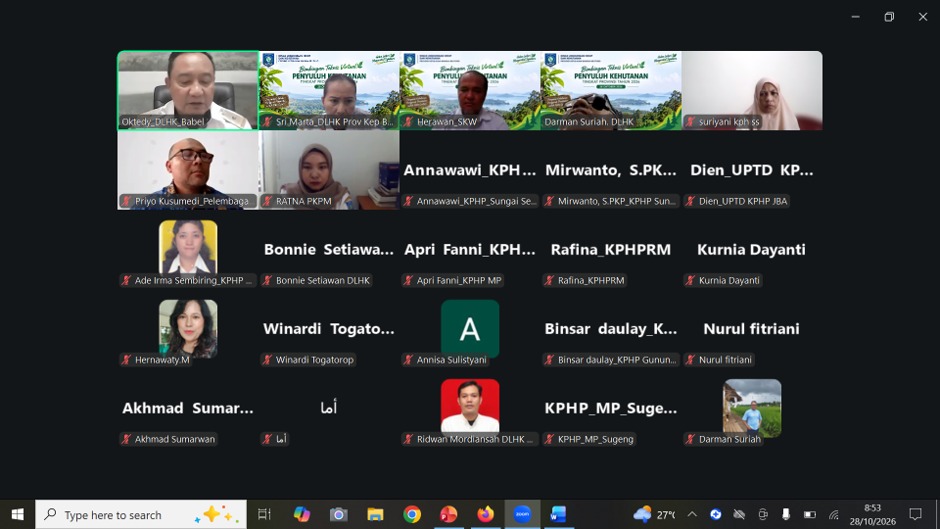Click Annisa Sulistyani green A avatar

pyautogui.click(x=470, y=328)
